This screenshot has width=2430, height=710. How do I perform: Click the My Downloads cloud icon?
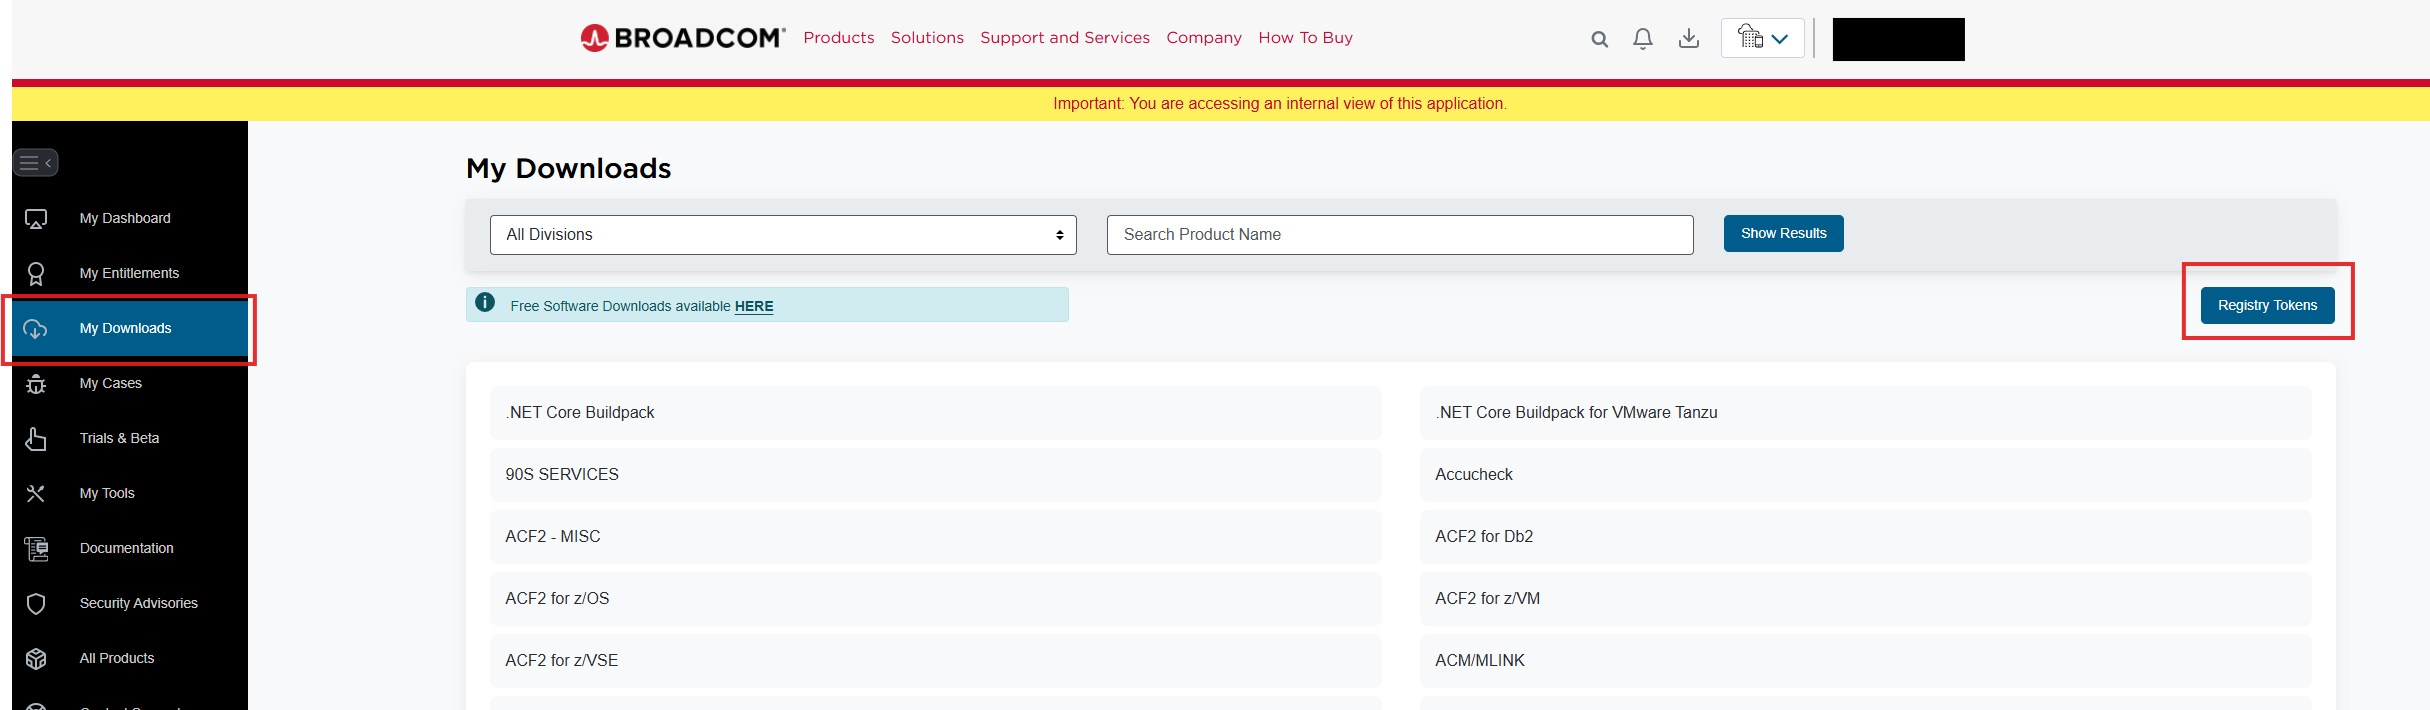click(36, 329)
